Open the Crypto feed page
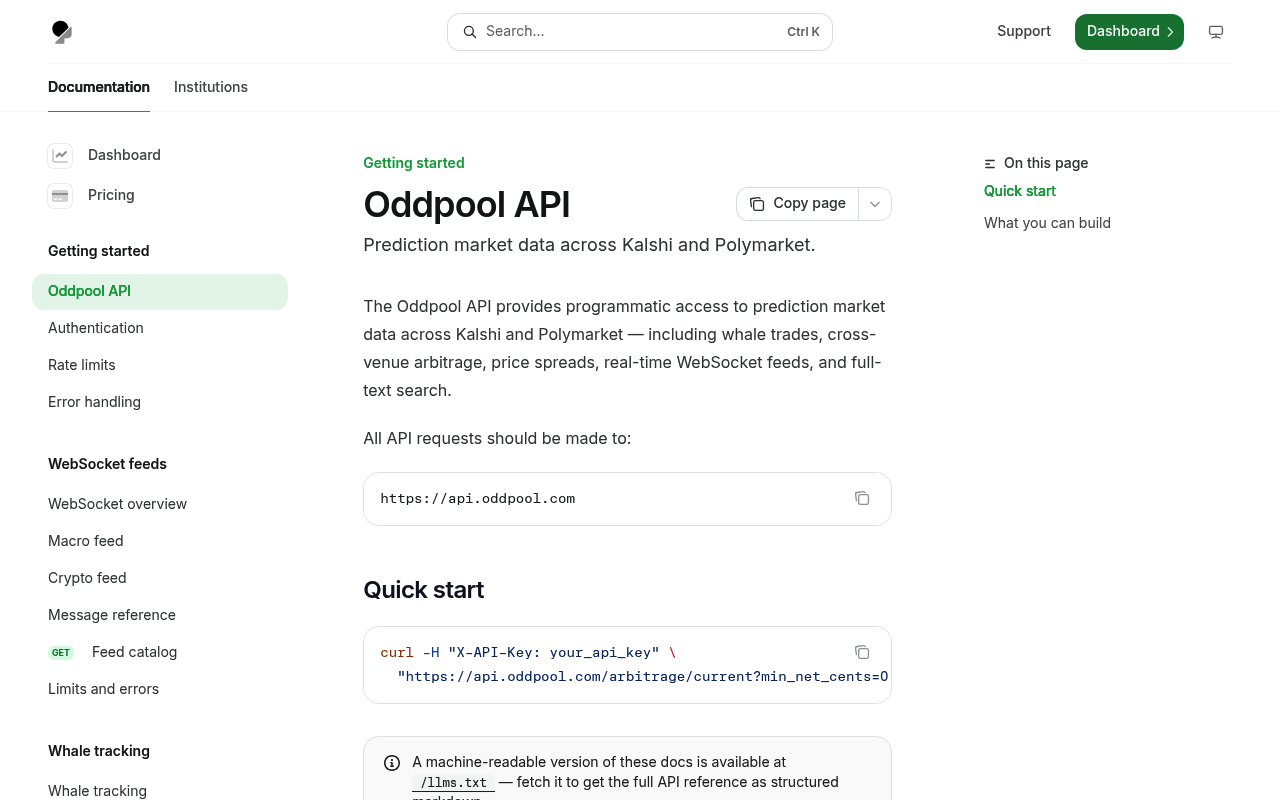Screen dimensions: 1280x800 point(87,578)
